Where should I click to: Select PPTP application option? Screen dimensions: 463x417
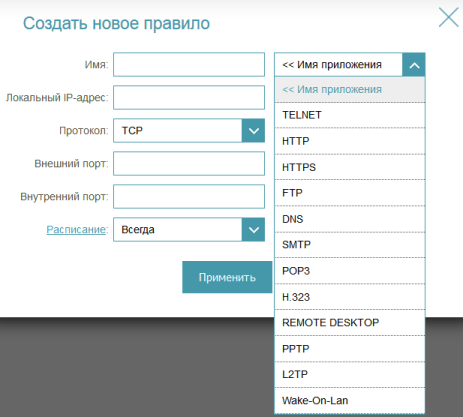click(x=350, y=349)
